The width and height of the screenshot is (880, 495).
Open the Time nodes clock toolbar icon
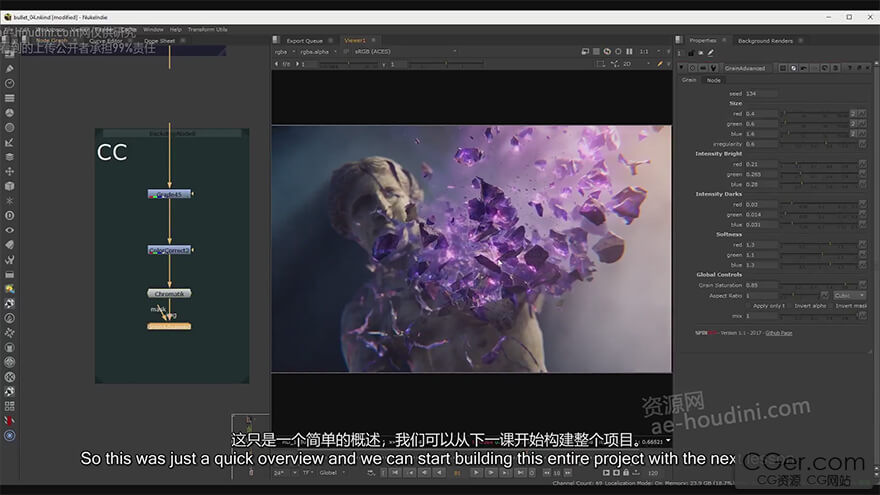click(10, 83)
